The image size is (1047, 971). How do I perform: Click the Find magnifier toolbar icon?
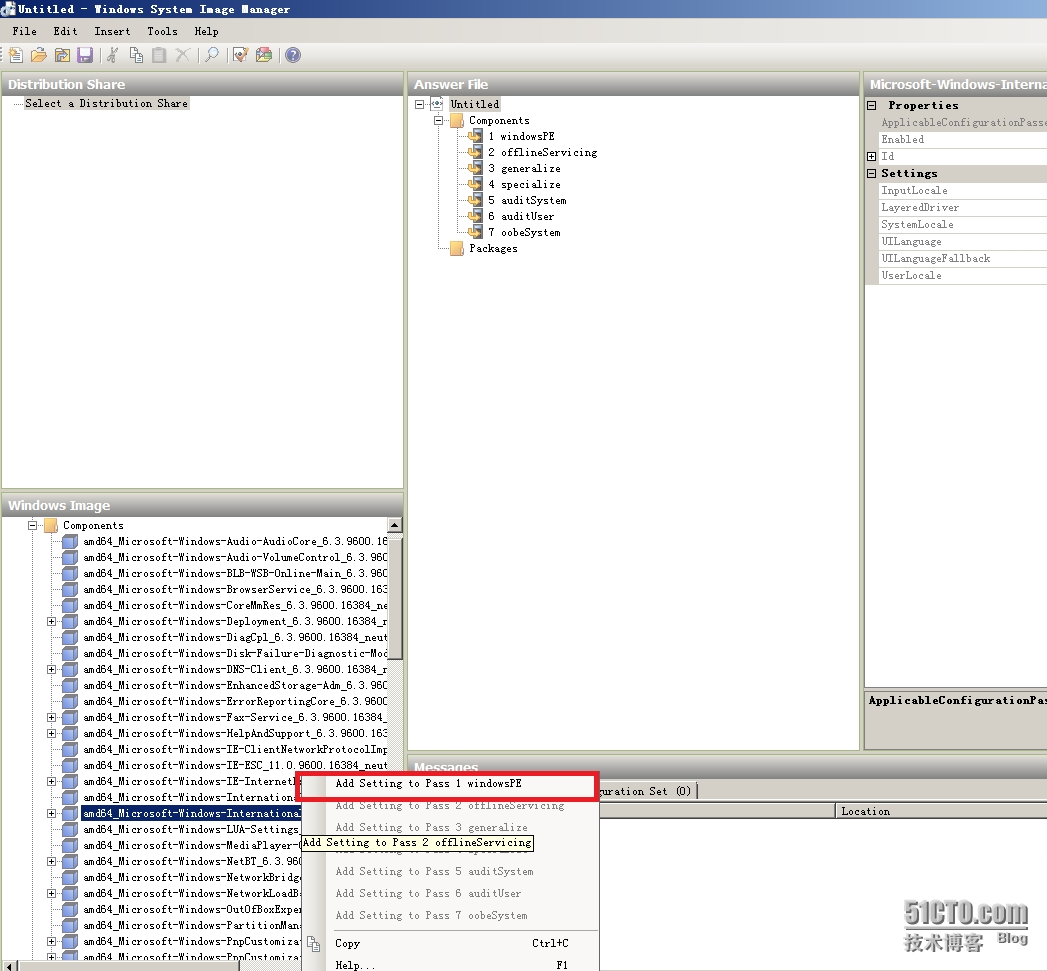click(212, 55)
